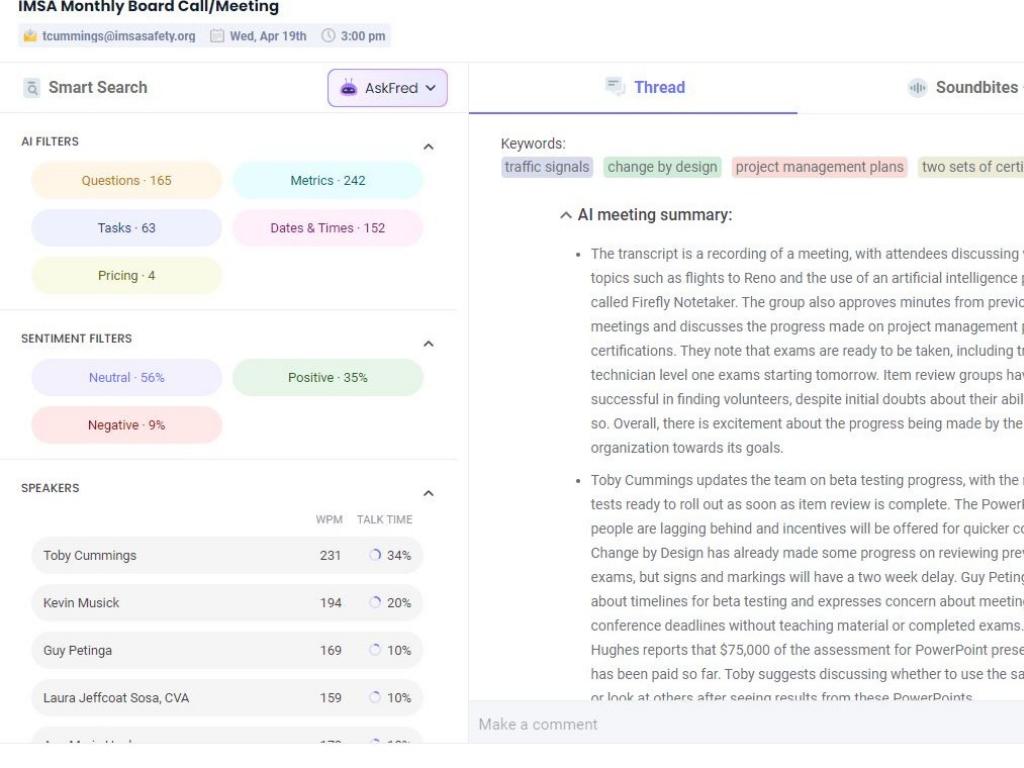Select the 'traffic signals' keyword tag

click(x=546, y=167)
